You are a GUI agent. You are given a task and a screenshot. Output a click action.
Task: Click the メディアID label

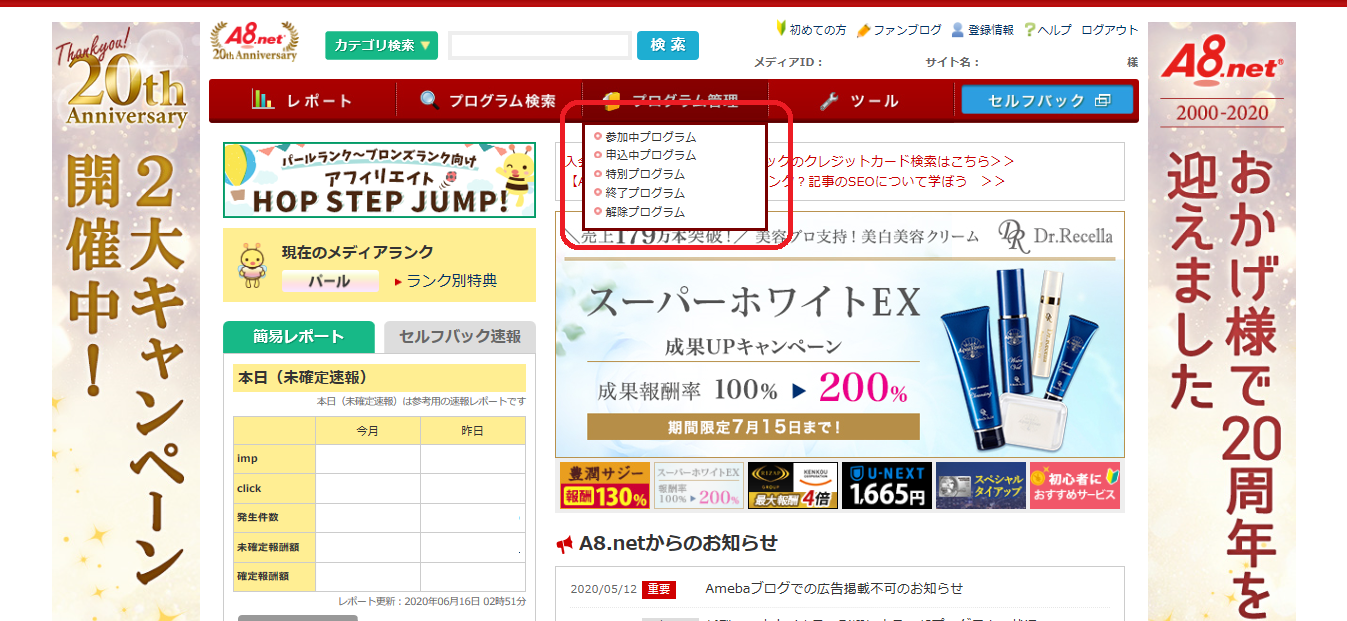(788, 62)
